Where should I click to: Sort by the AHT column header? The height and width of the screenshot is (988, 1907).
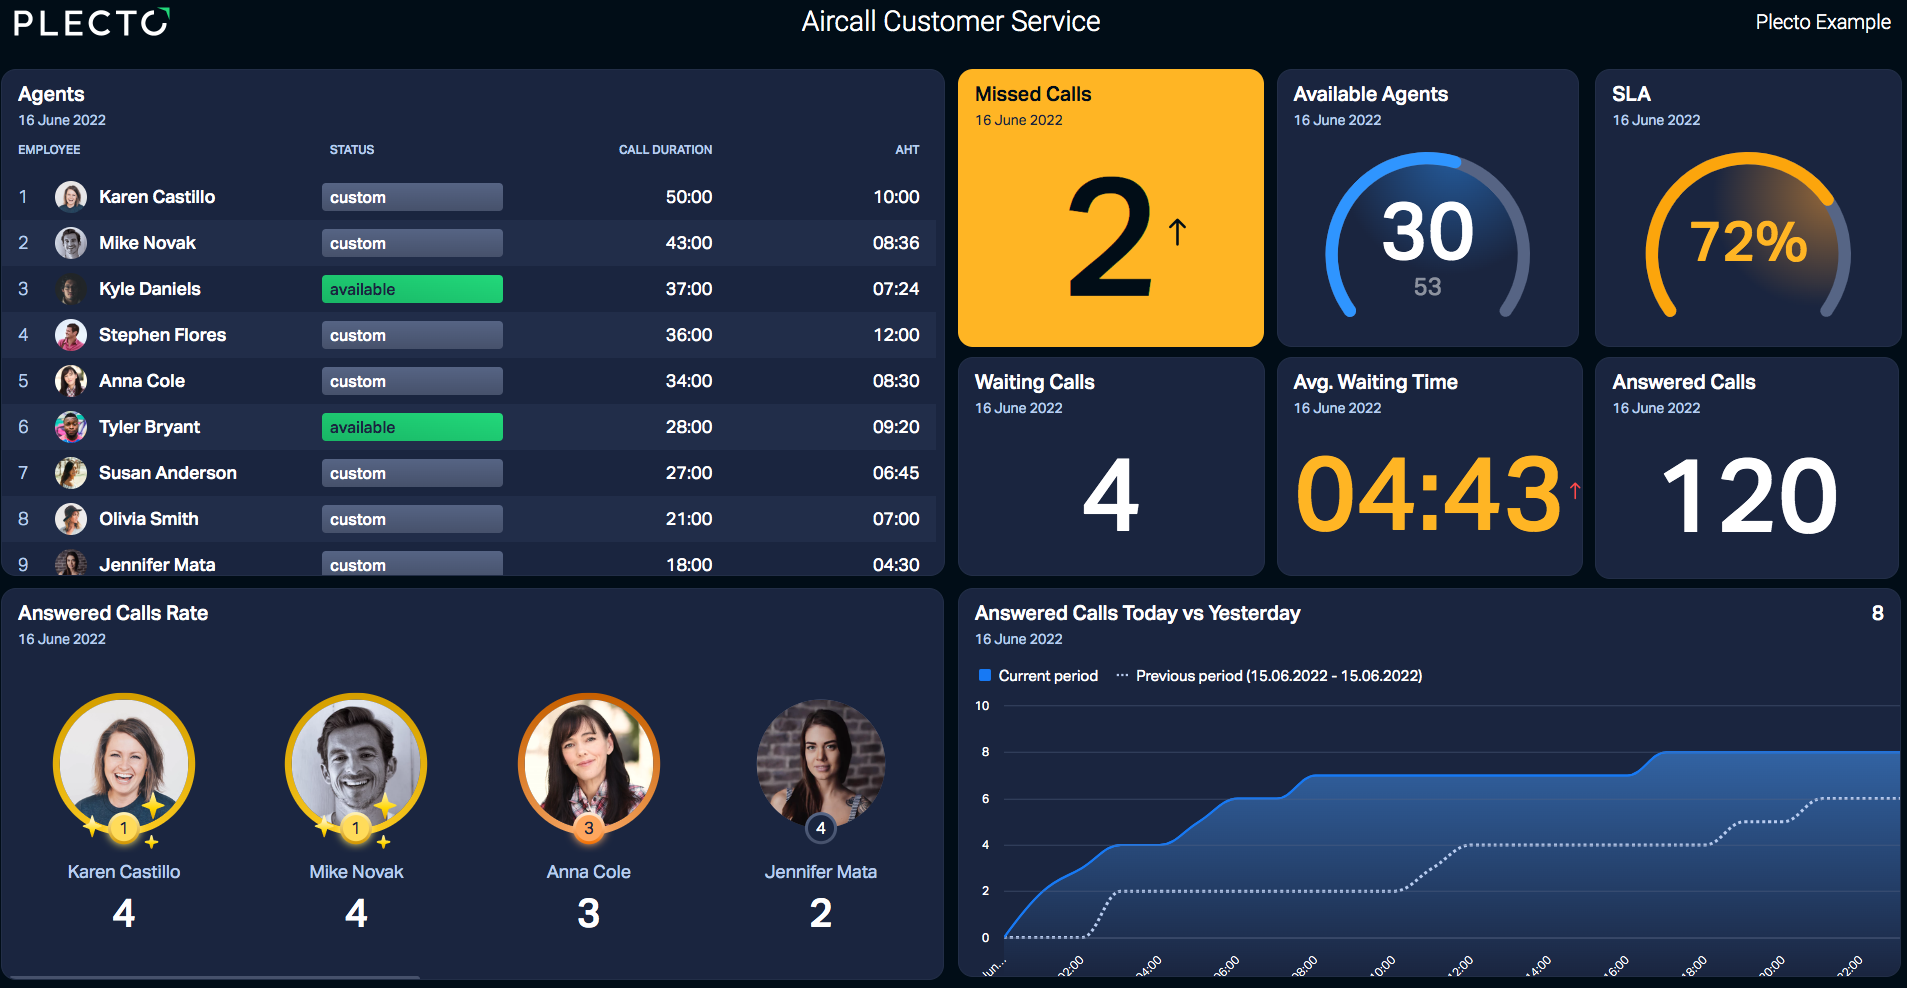[x=907, y=149]
